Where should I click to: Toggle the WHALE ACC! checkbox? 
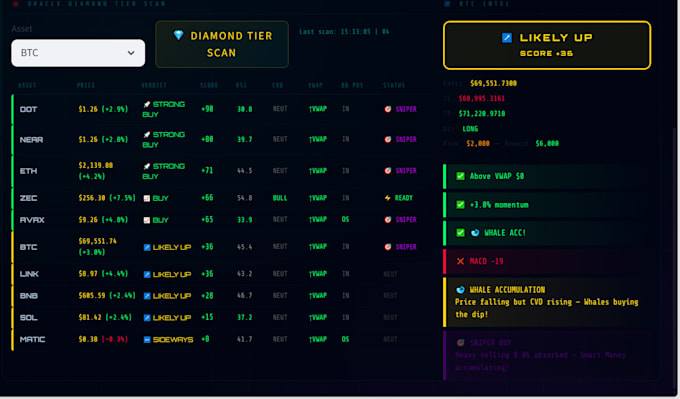pyautogui.click(x=460, y=233)
